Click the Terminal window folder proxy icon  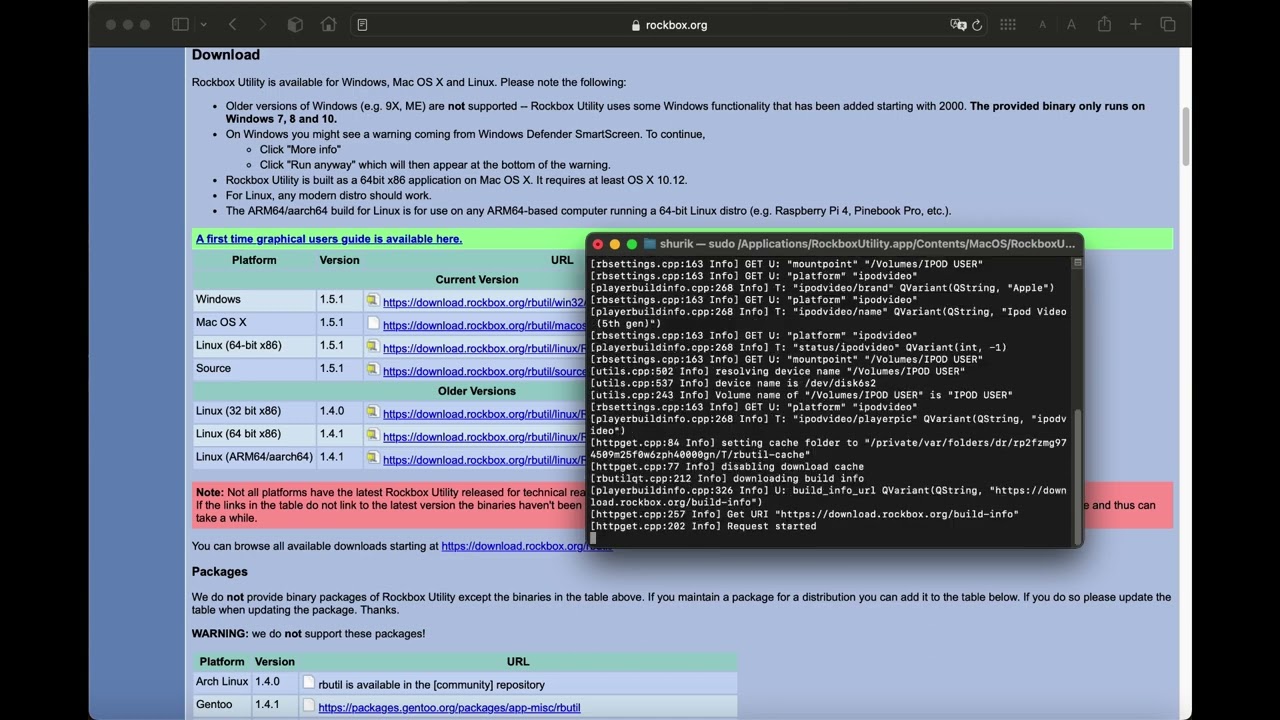pyautogui.click(x=649, y=244)
